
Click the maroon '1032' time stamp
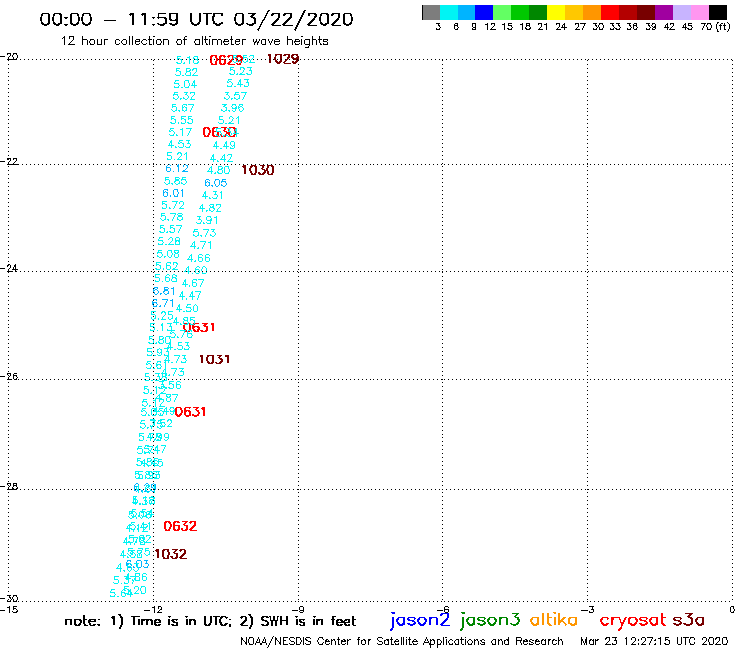(170, 554)
